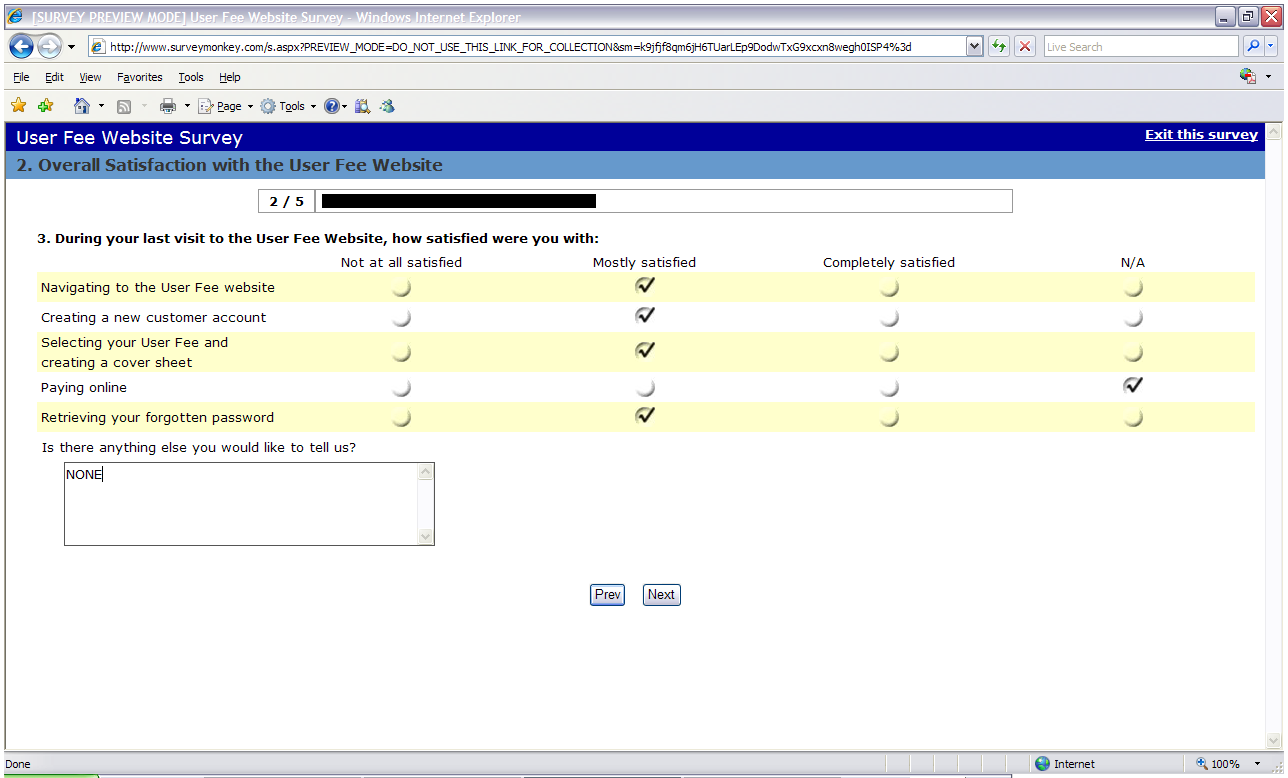Click the Messenger icon in command bar
The image size is (1288, 778).
click(x=387, y=106)
